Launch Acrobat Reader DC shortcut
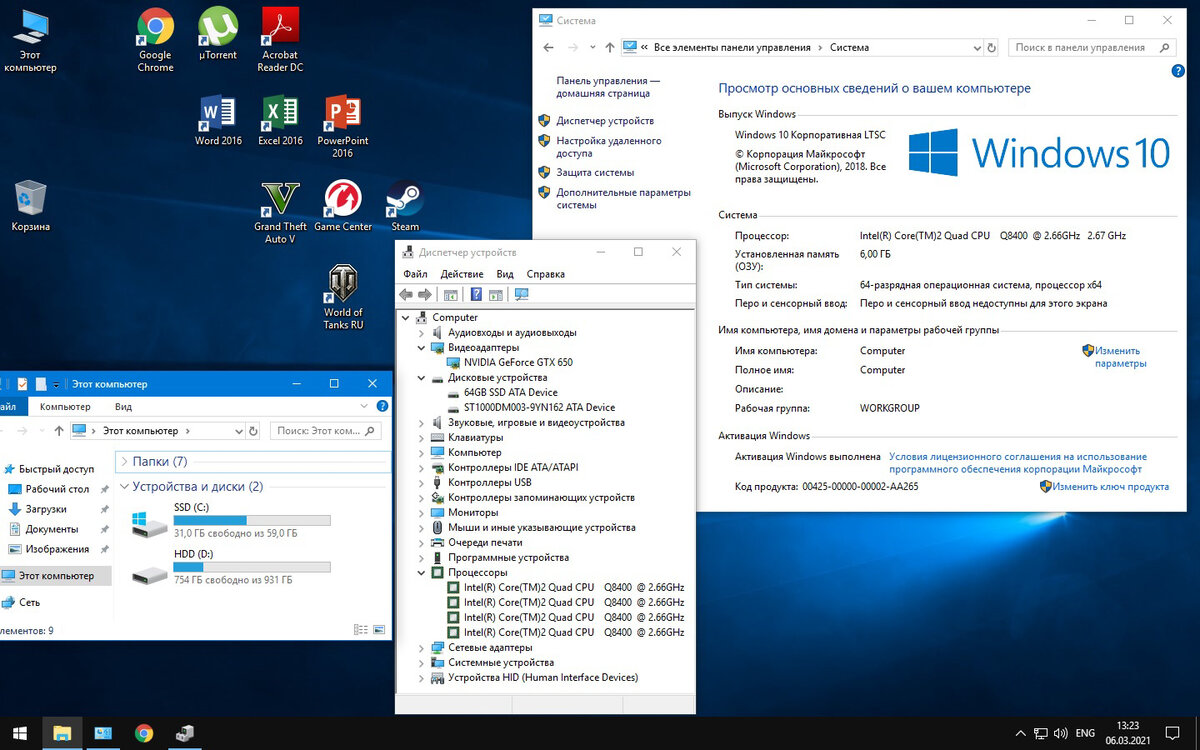 pyautogui.click(x=280, y=40)
